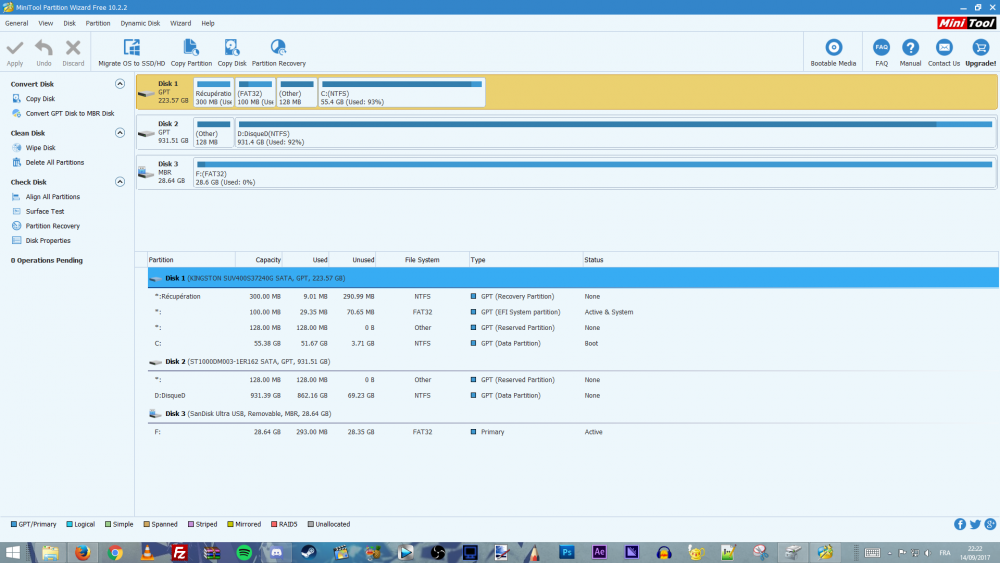Select the Disk 1 drive icon in disk map
The image size is (1000, 563).
pos(146,93)
